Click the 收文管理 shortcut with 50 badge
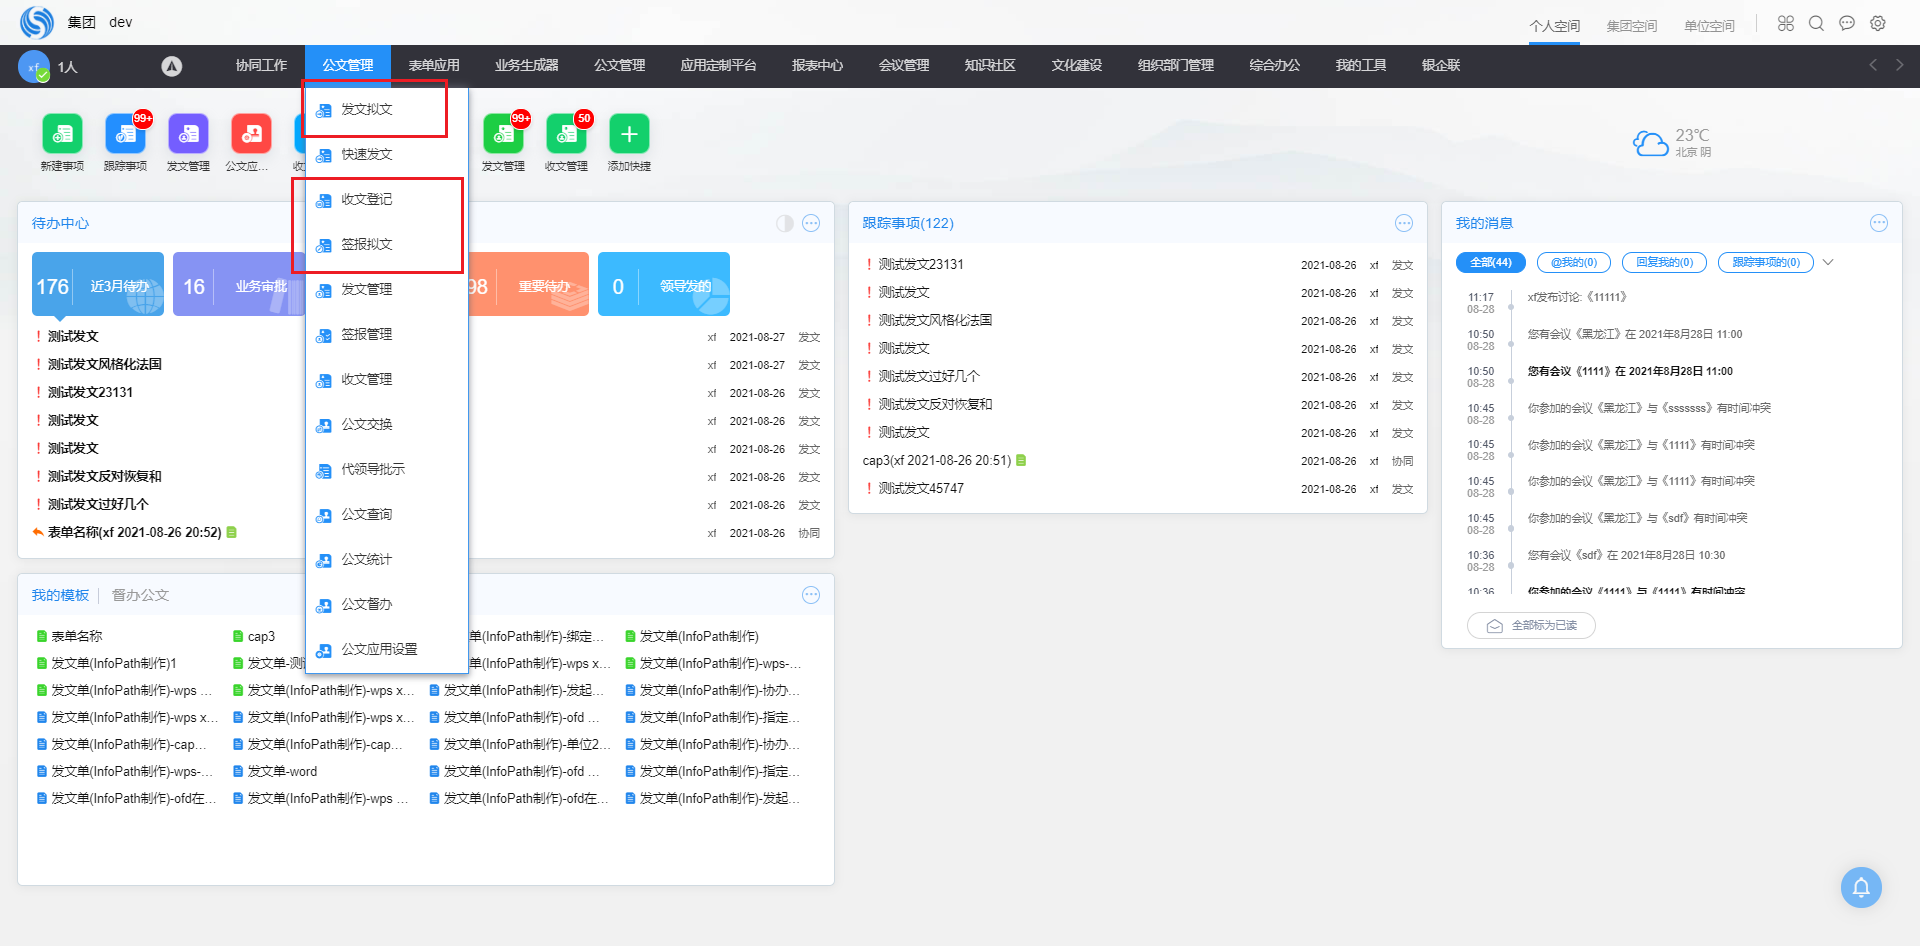This screenshot has height=946, width=1920. pos(566,134)
